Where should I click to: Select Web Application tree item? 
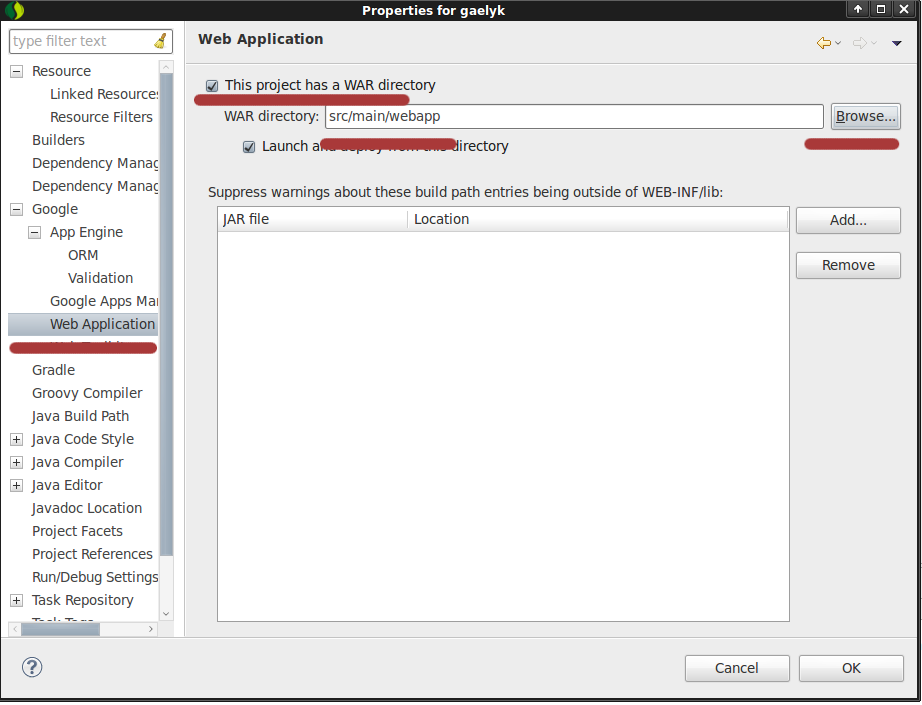(x=102, y=324)
